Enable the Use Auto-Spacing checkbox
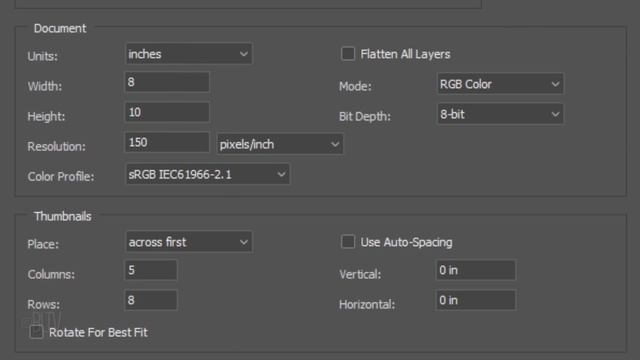 pos(348,242)
